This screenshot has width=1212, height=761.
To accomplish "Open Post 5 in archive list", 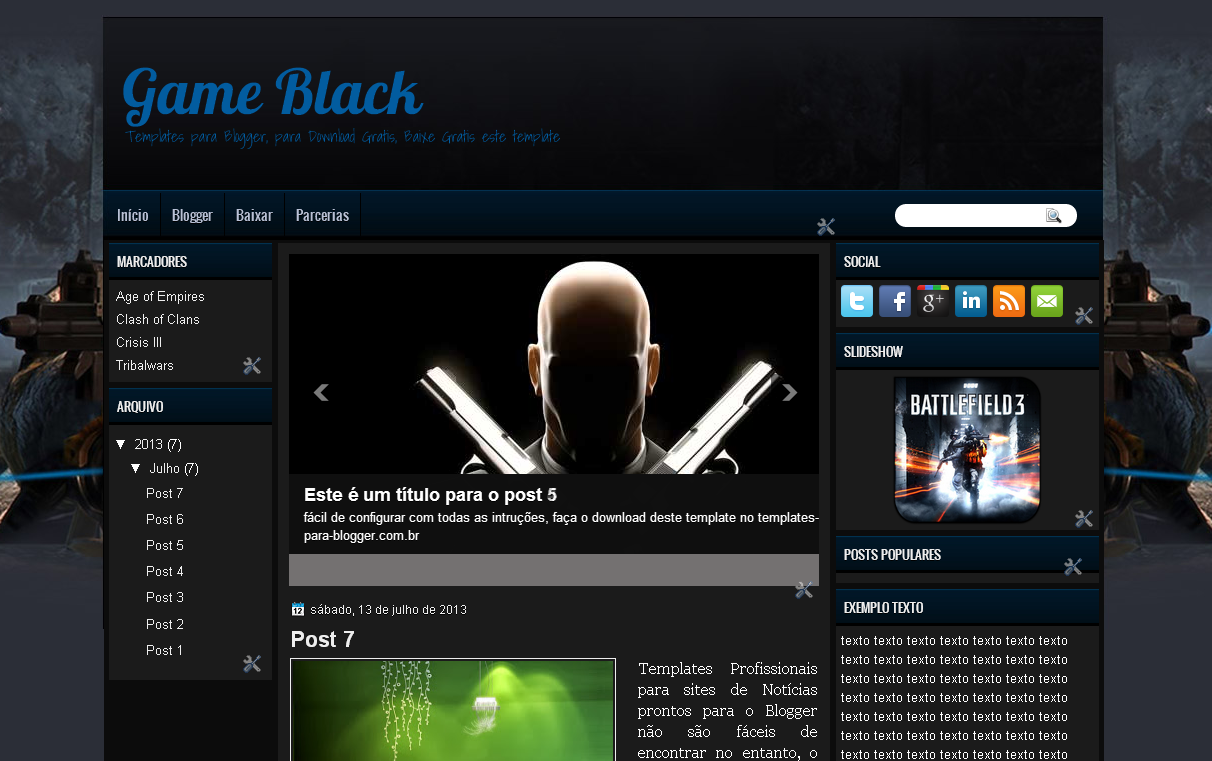I will coord(165,545).
